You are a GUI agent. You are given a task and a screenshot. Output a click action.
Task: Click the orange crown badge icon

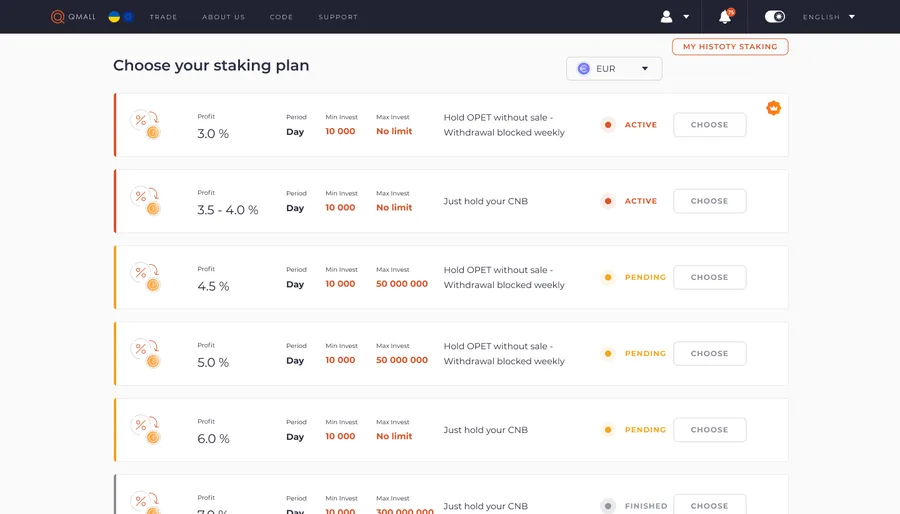pyautogui.click(x=773, y=108)
